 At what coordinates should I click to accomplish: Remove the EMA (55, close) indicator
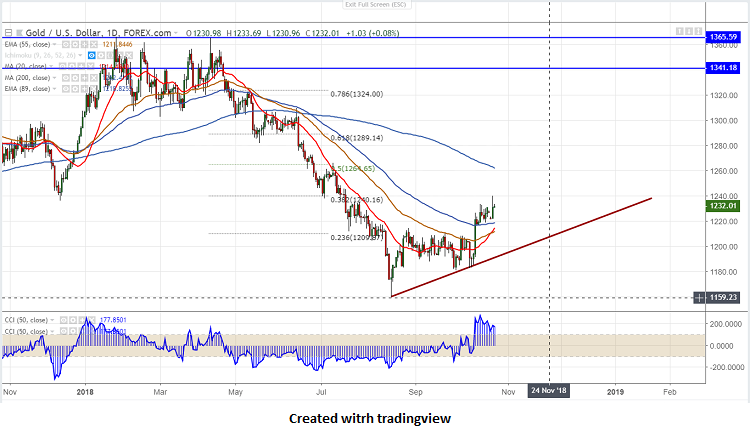(x=93, y=45)
